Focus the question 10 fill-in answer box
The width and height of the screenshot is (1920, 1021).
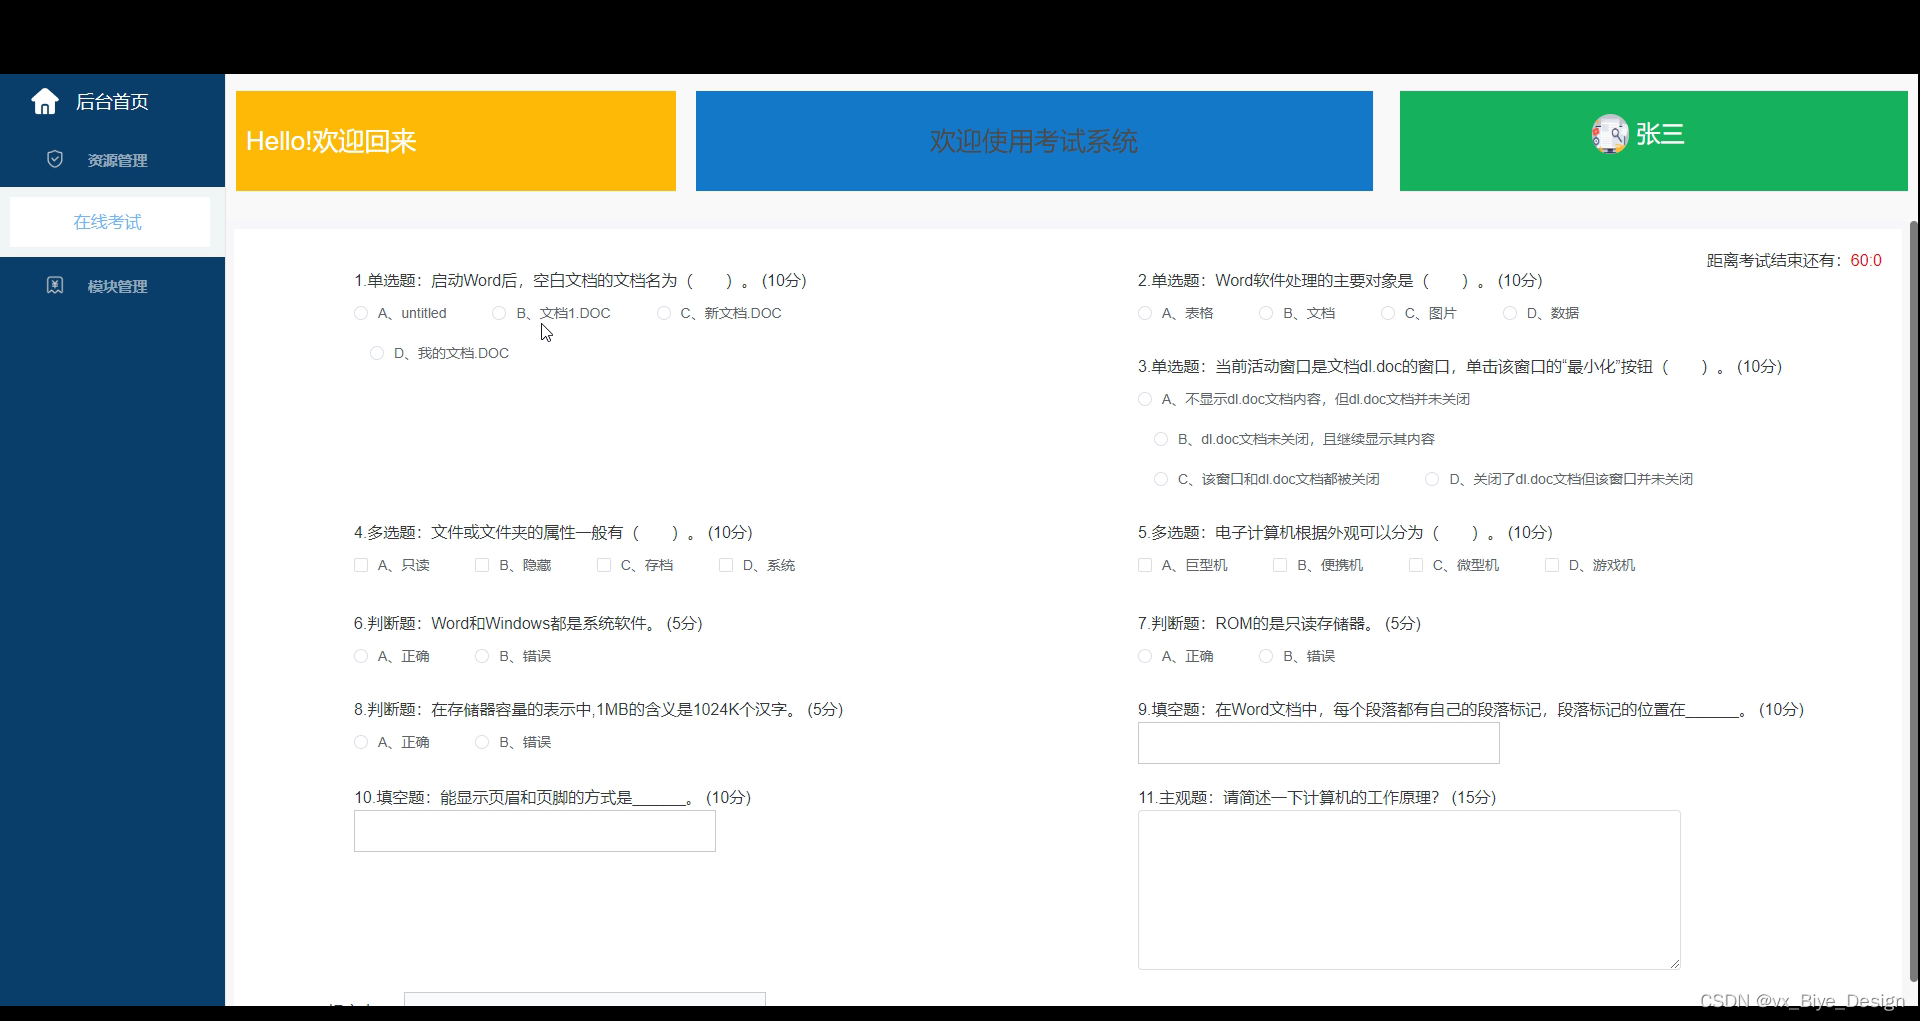point(534,831)
